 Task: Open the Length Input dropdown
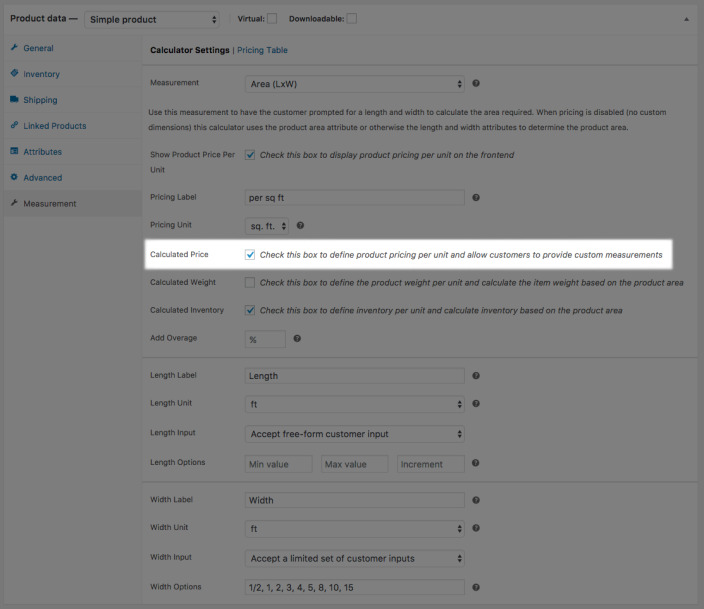[354, 434]
